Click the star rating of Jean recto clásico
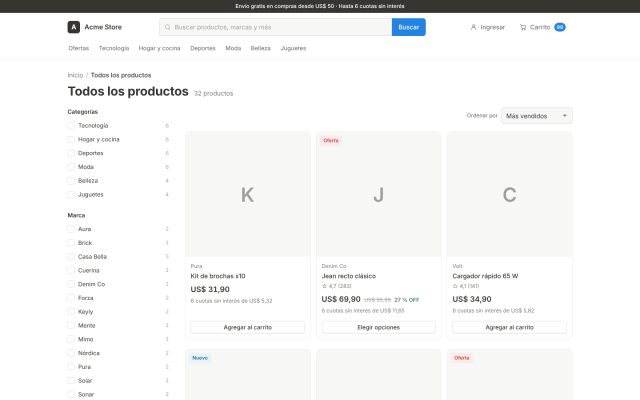640x400 pixels. (337, 286)
